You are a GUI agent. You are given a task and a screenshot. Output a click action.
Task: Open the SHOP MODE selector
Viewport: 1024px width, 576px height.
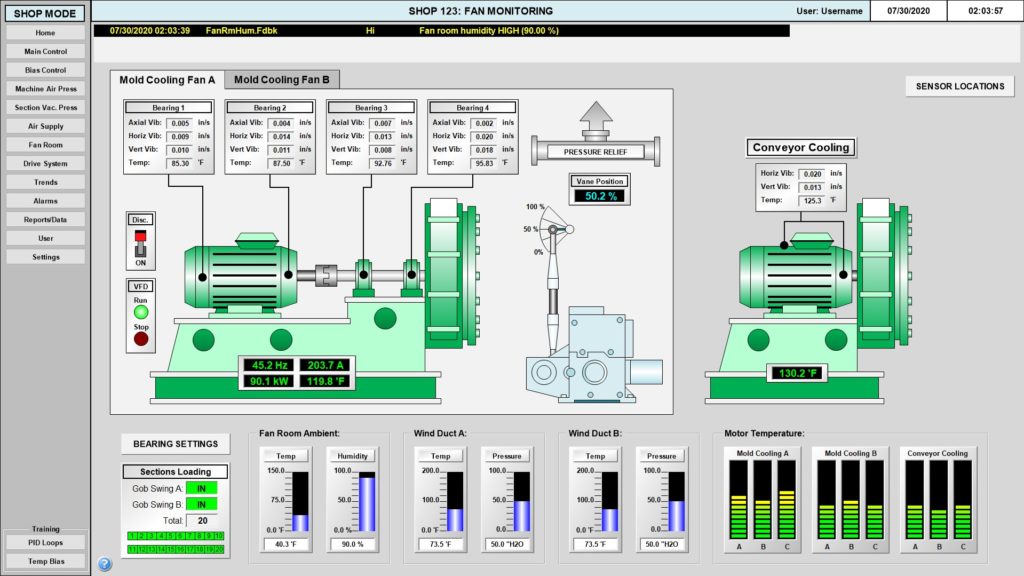coord(44,13)
